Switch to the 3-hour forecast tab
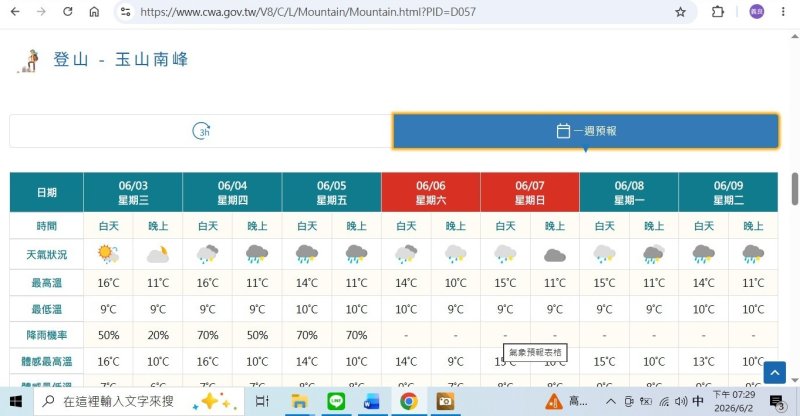800x416 pixels. [x=201, y=131]
